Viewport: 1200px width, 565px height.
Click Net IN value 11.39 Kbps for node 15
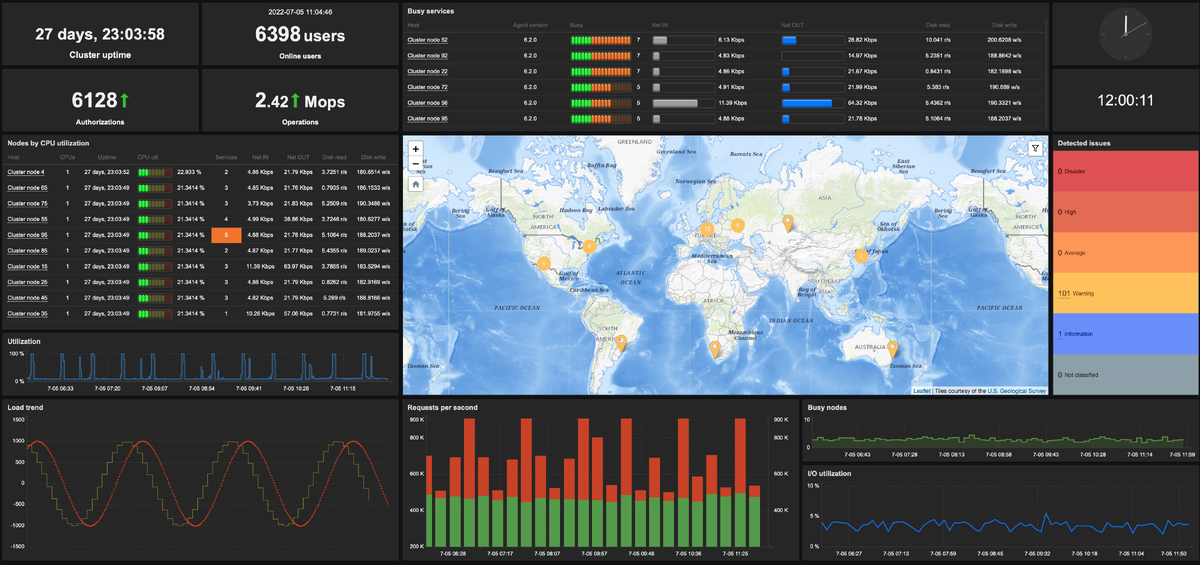[260, 266]
